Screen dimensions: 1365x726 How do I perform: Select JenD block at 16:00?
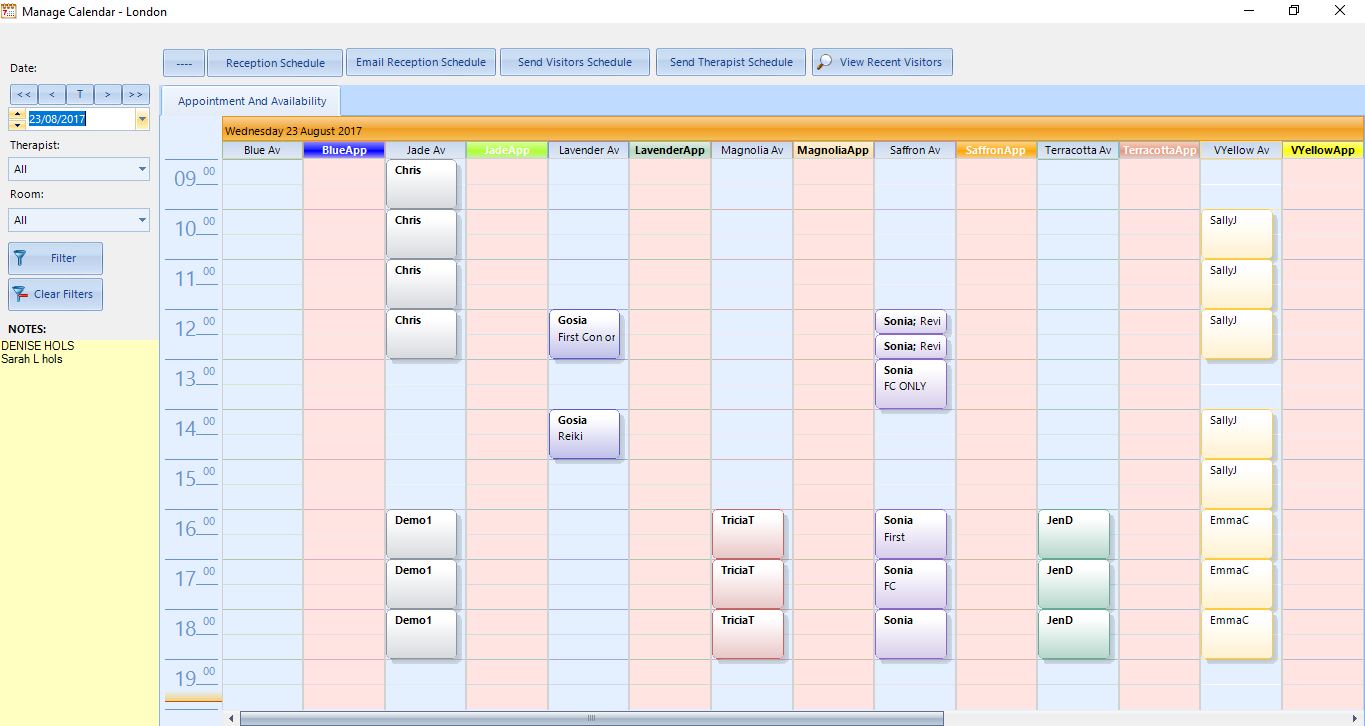[x=1074, y=534]
